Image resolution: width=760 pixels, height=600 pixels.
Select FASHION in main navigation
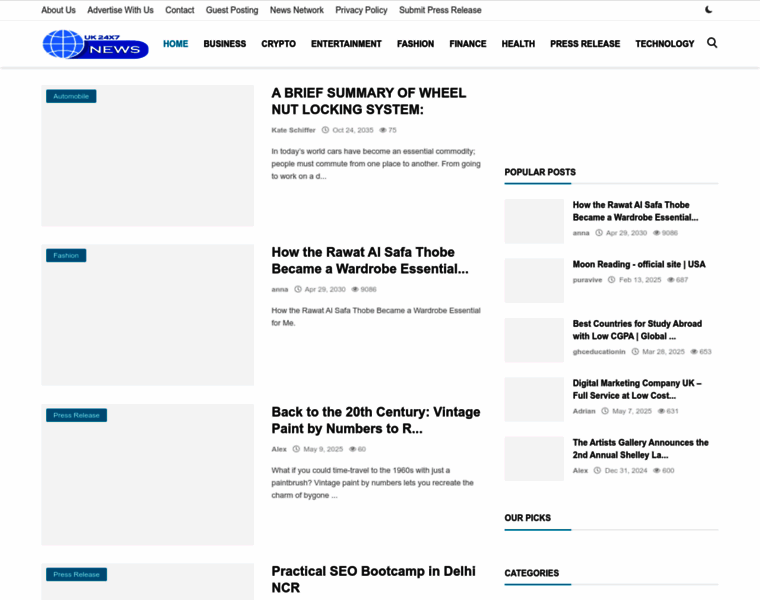[x=415, y=44]
